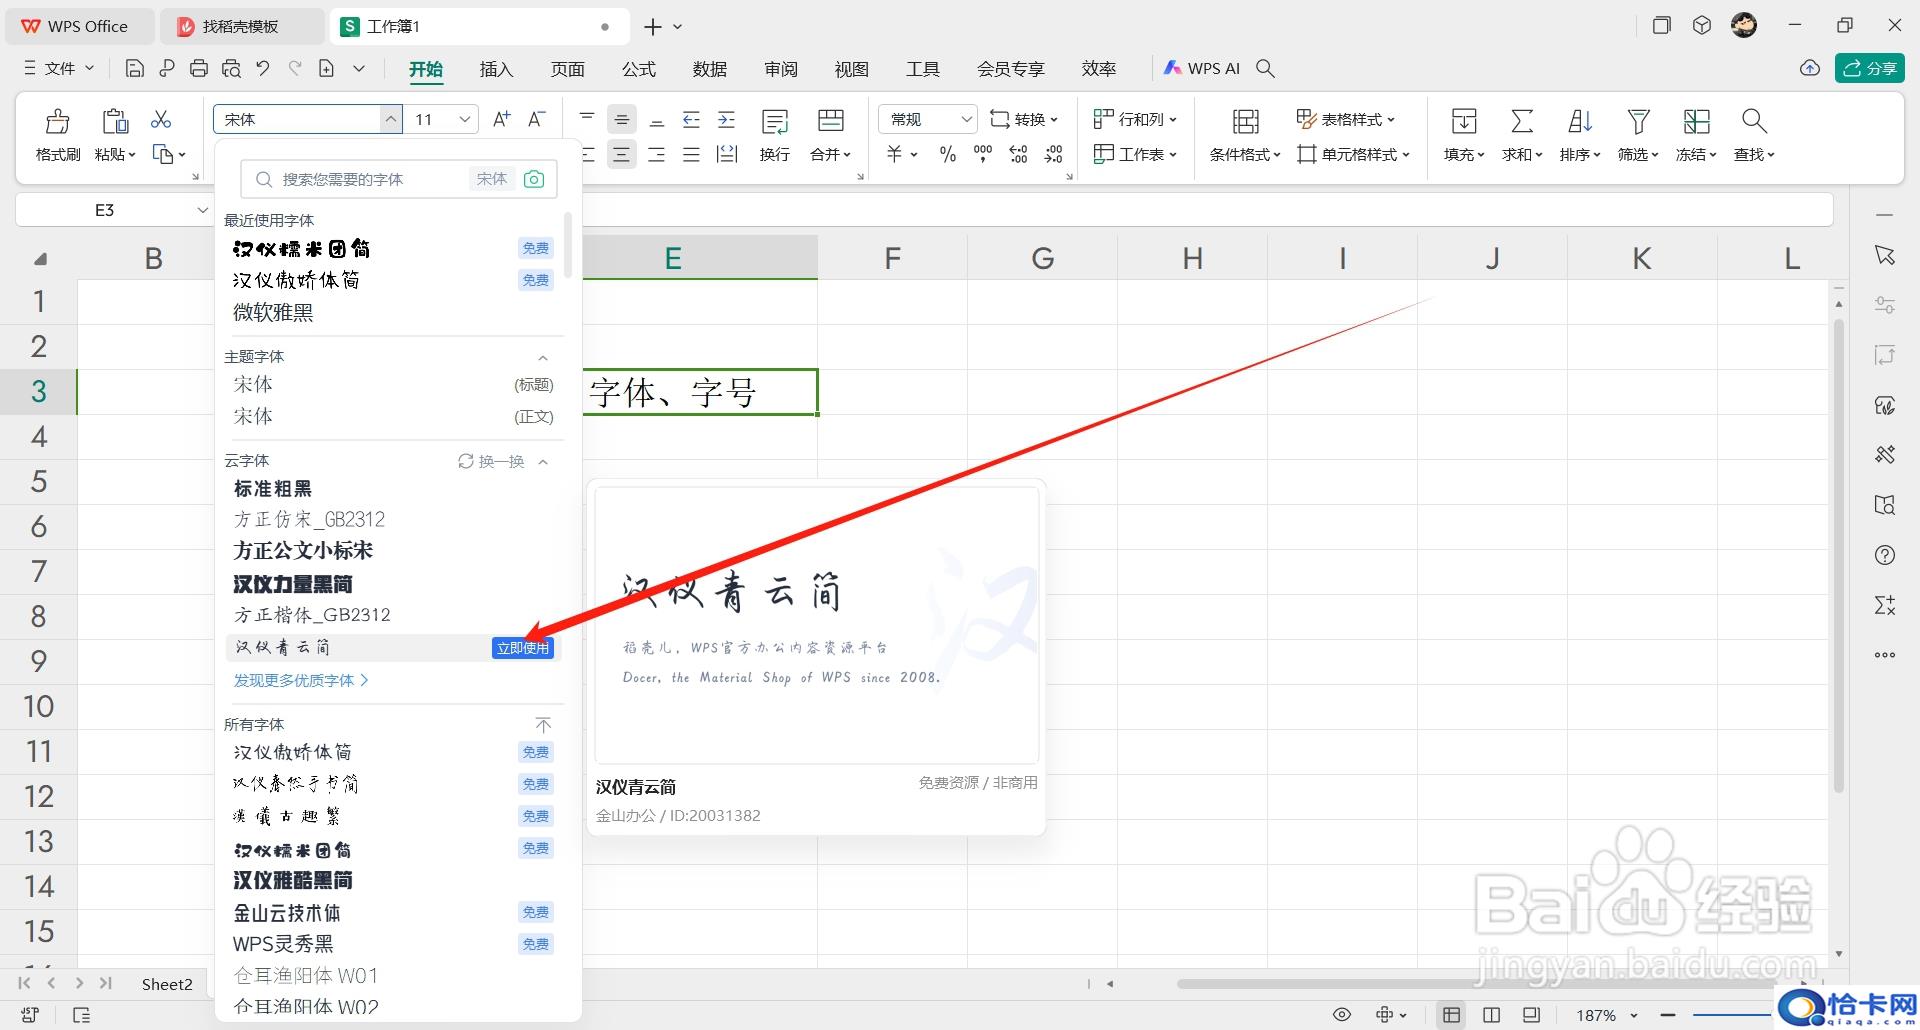Open the 视图 ribbon tab
This screenshot has width=1920, height=1030.
pos(851,68)
